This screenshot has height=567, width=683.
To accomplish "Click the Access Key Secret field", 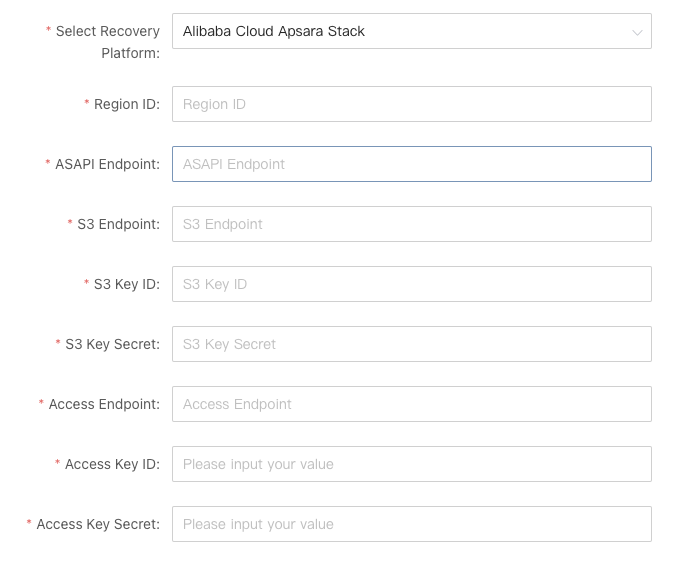I will [x=412, y=524].
